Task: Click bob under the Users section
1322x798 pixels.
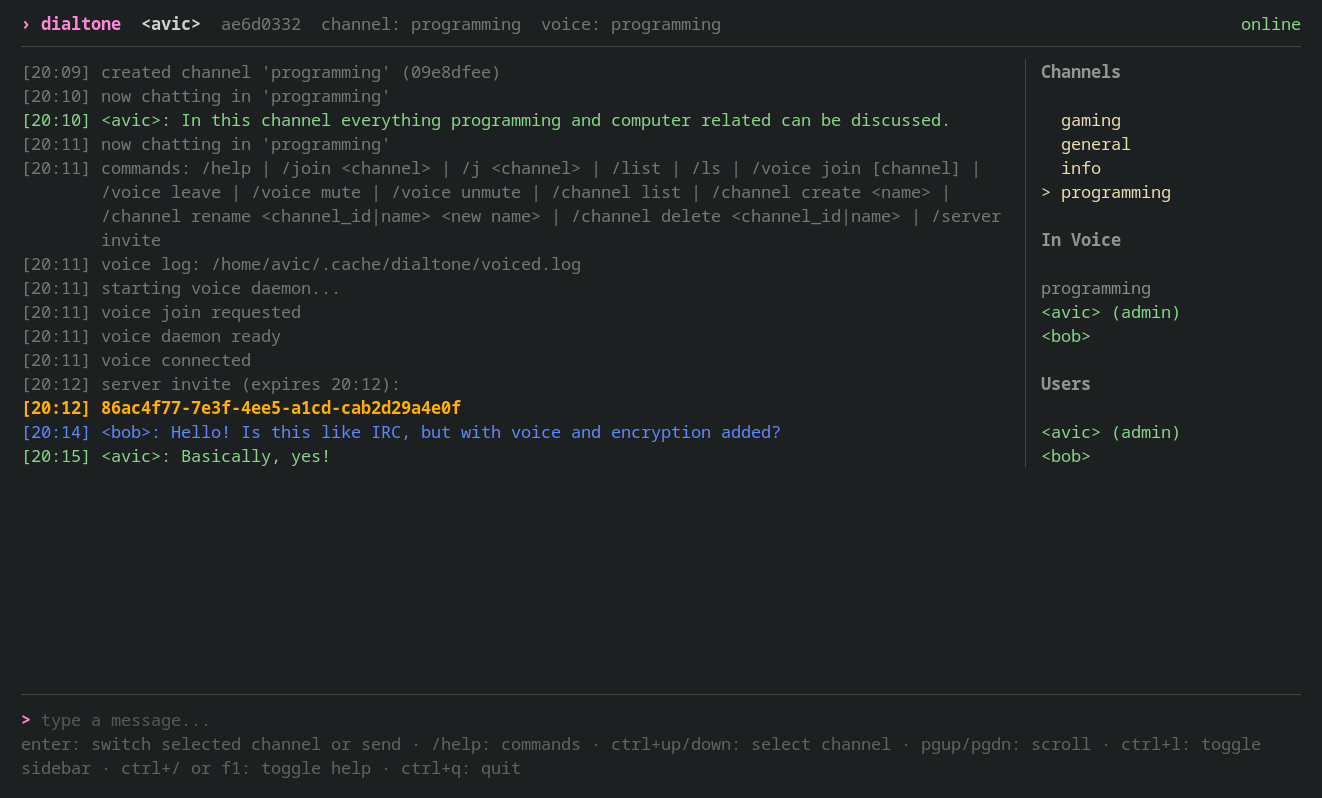Action: pyautogui.click(x=1065, y=456)
